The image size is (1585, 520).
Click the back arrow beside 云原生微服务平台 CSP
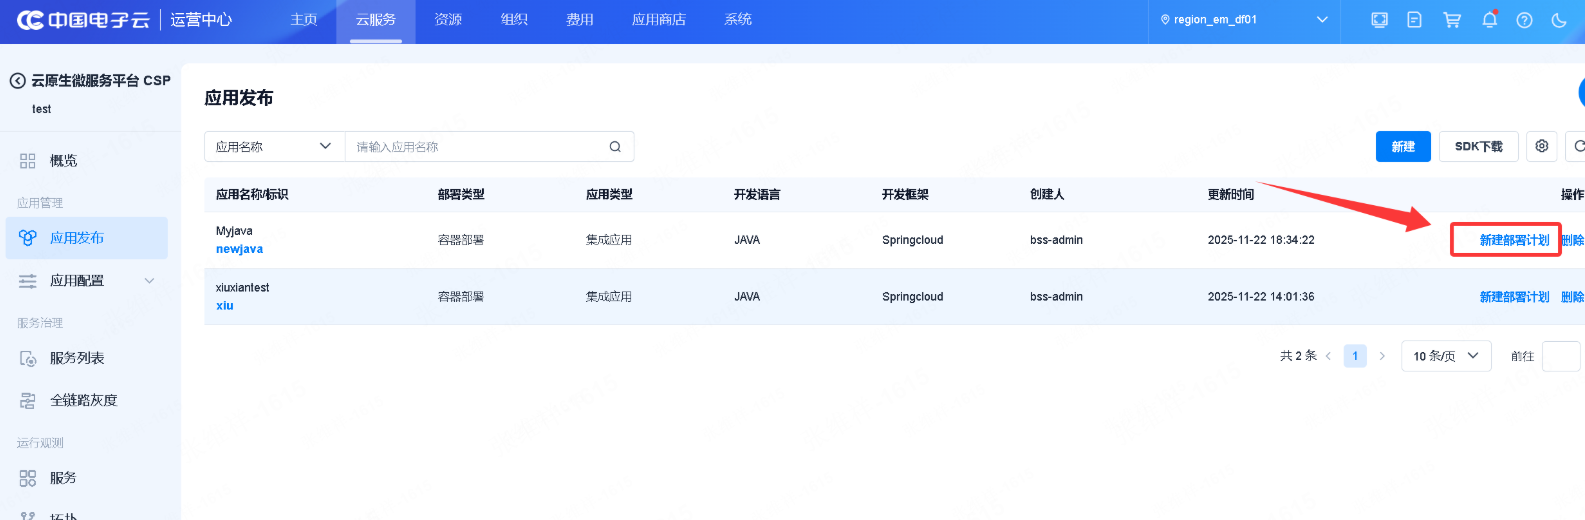point(17,81)
